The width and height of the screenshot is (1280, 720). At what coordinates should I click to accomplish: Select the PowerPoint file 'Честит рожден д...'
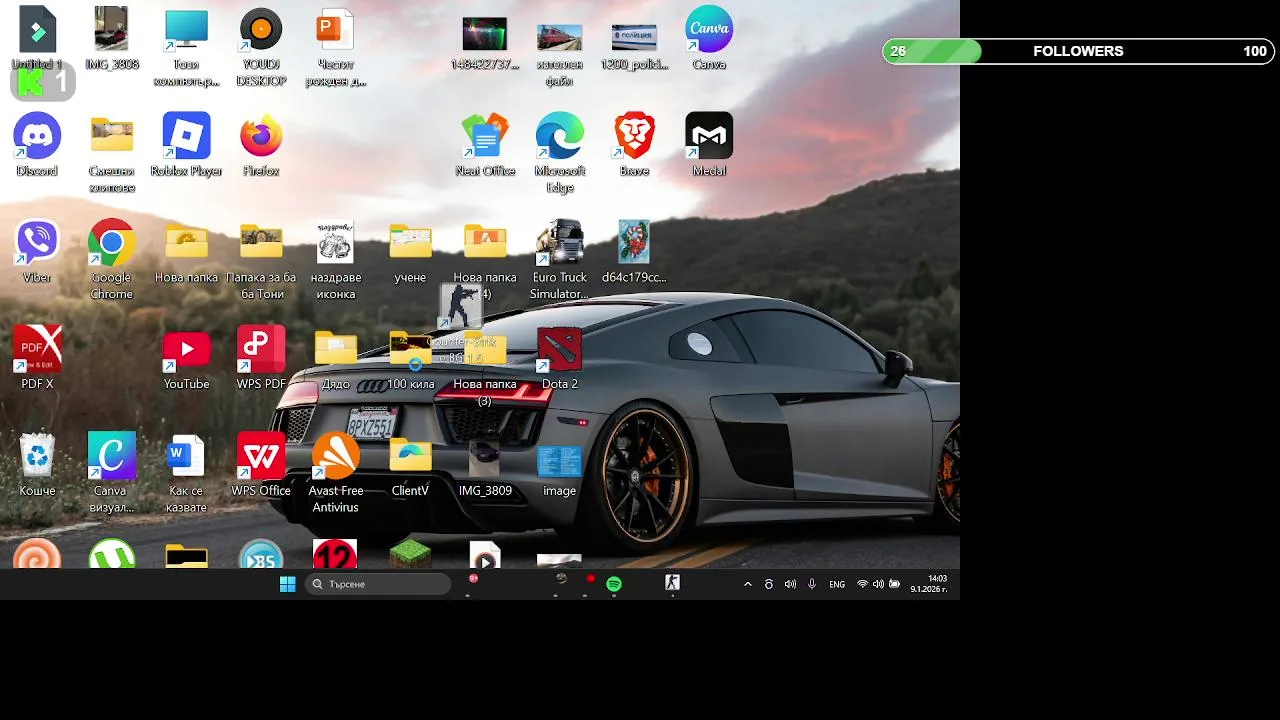336,30
